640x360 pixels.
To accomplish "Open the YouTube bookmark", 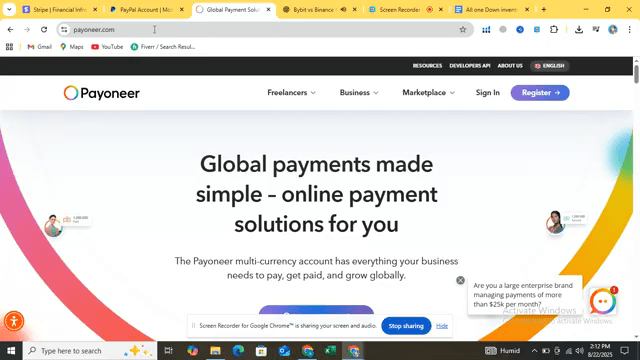I will coord(107,47).
